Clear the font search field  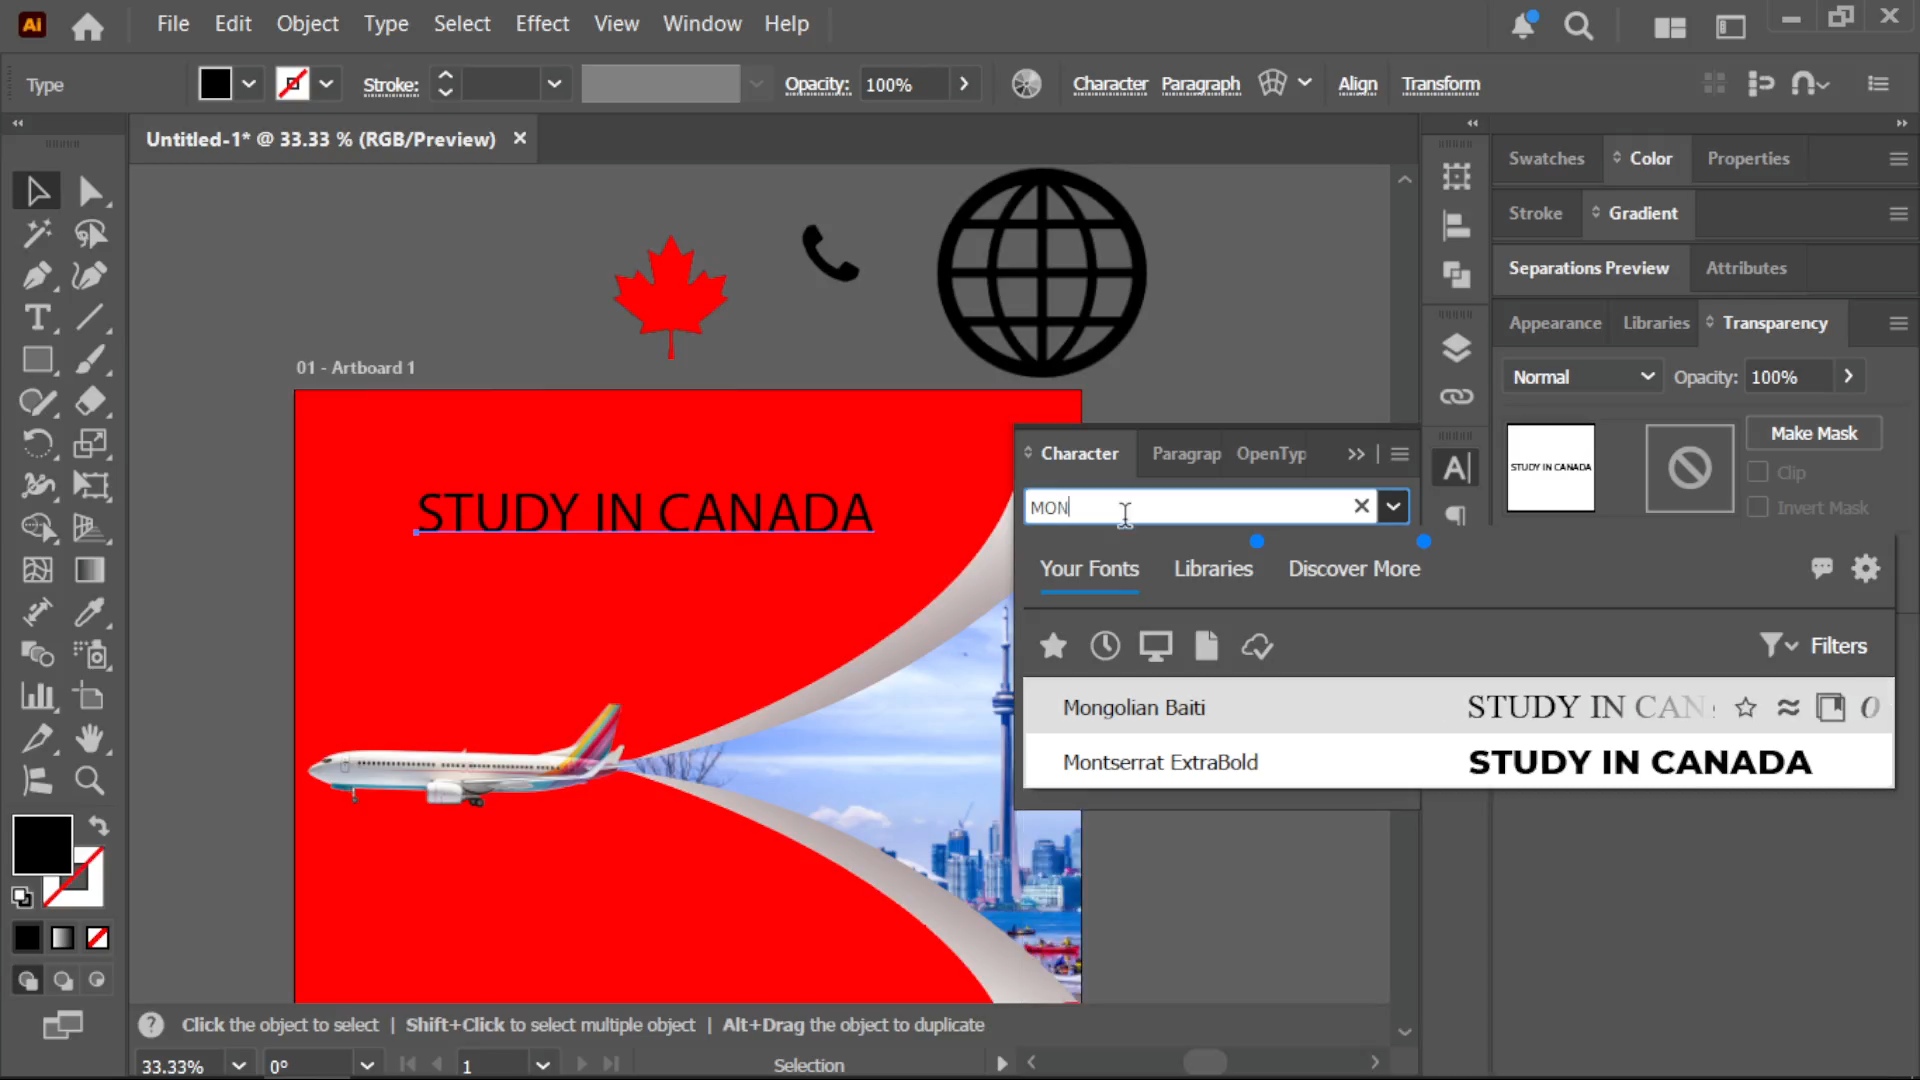tap(1361, 506)
